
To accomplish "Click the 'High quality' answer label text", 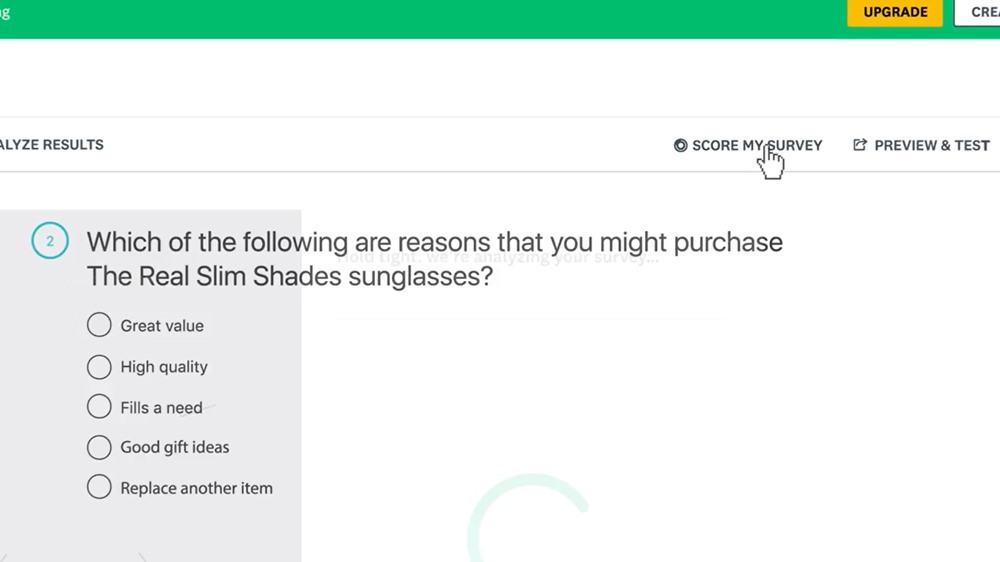I will tap(164, 367).
